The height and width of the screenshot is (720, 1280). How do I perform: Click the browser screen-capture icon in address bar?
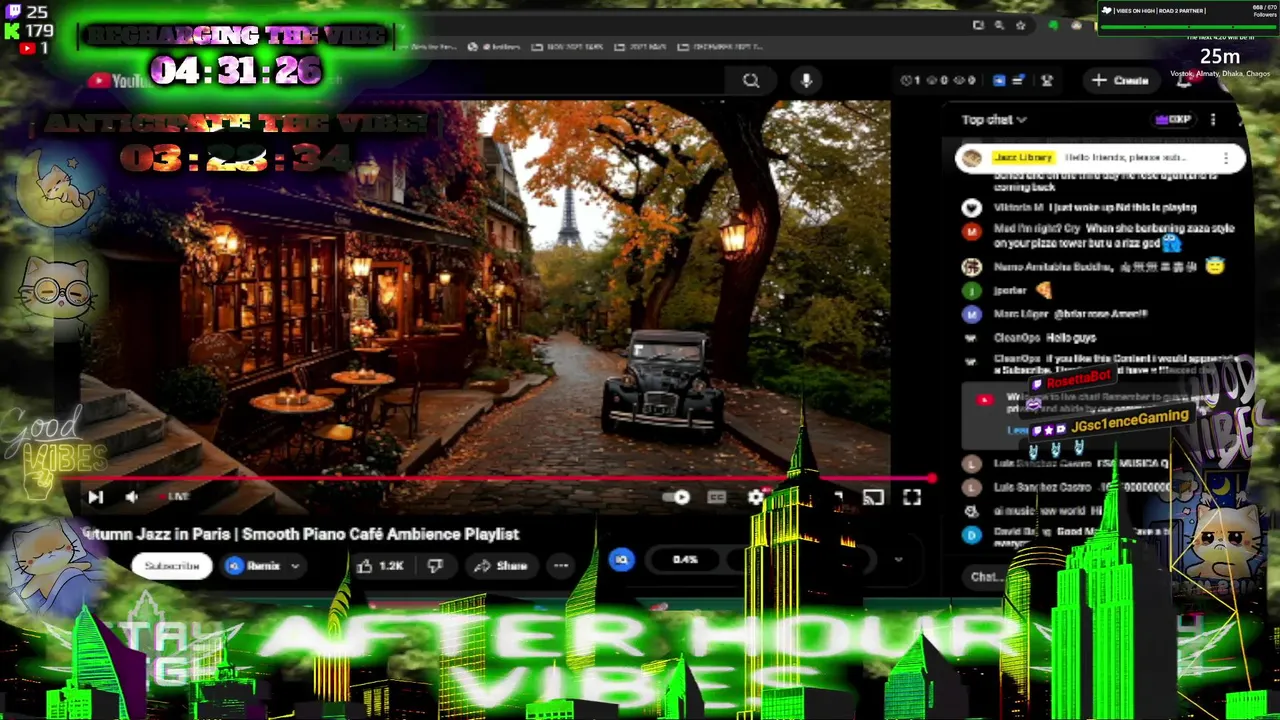coord(978,25)
